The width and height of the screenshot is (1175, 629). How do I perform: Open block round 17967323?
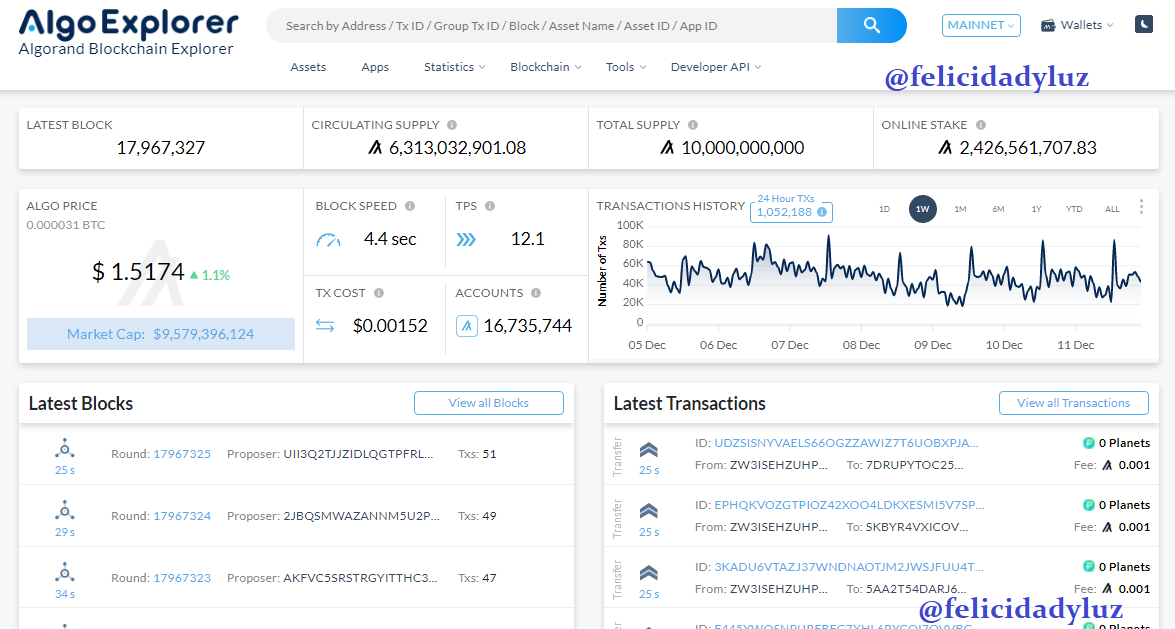(x=182, y=578)
